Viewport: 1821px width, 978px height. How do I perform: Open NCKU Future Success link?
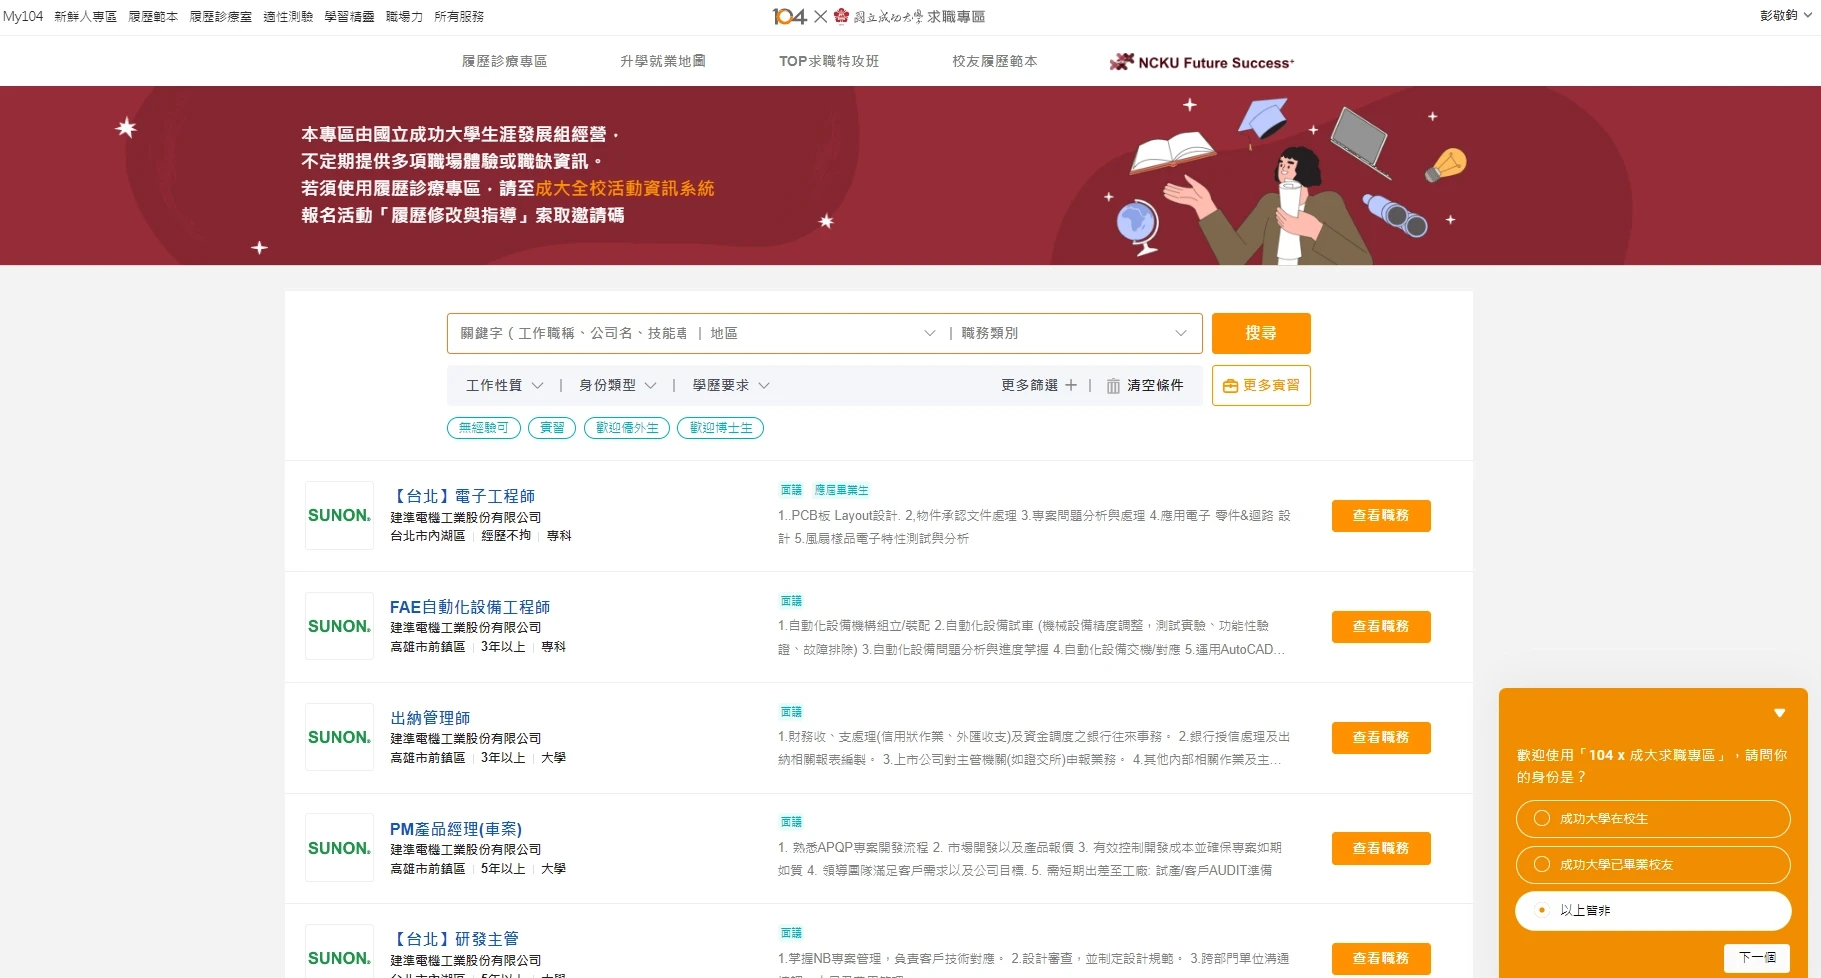1201,62
